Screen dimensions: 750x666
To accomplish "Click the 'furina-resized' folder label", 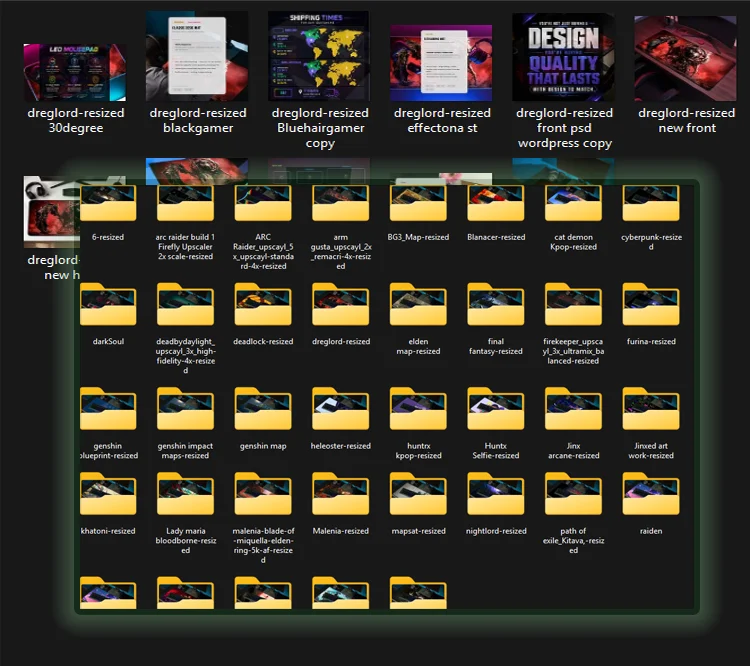I will [651, 341].
